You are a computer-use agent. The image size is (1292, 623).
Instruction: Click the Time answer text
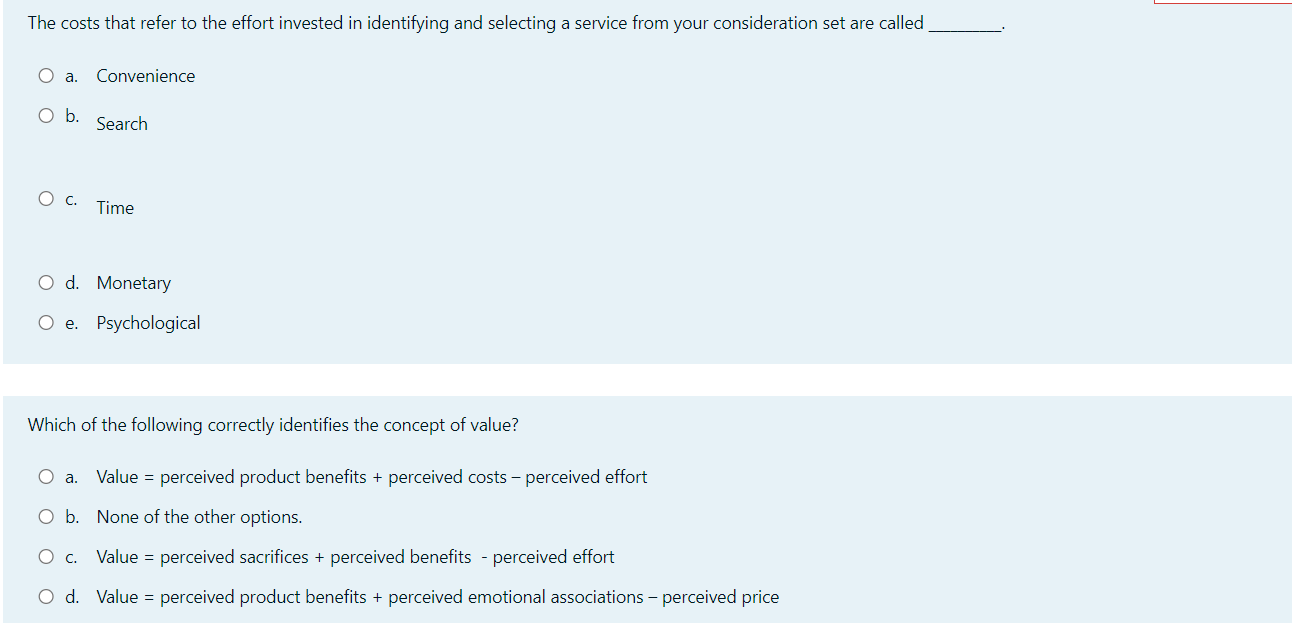pyautogui.click(x=115, y=208)
